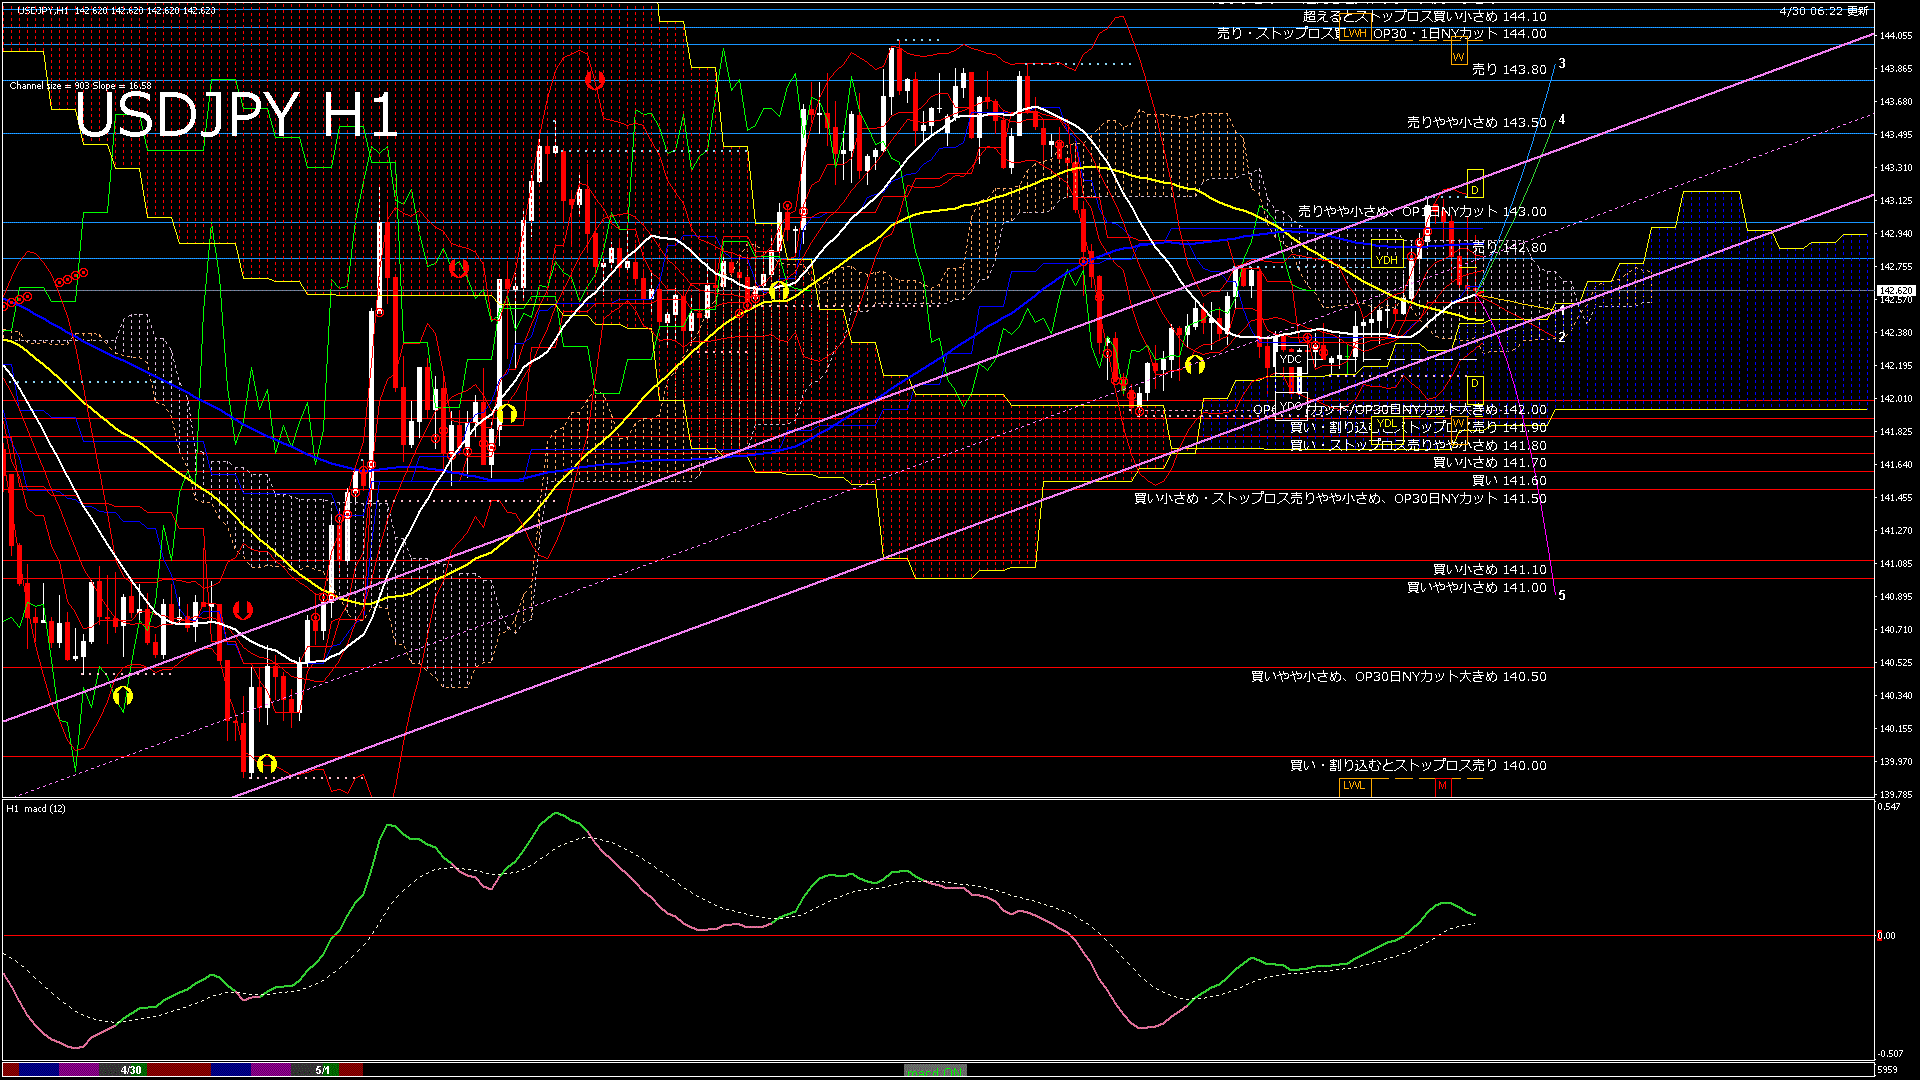Click the '売り 143.80' order label
This screenshot has width=1920, height=1080.
(x=1509, y=70)
